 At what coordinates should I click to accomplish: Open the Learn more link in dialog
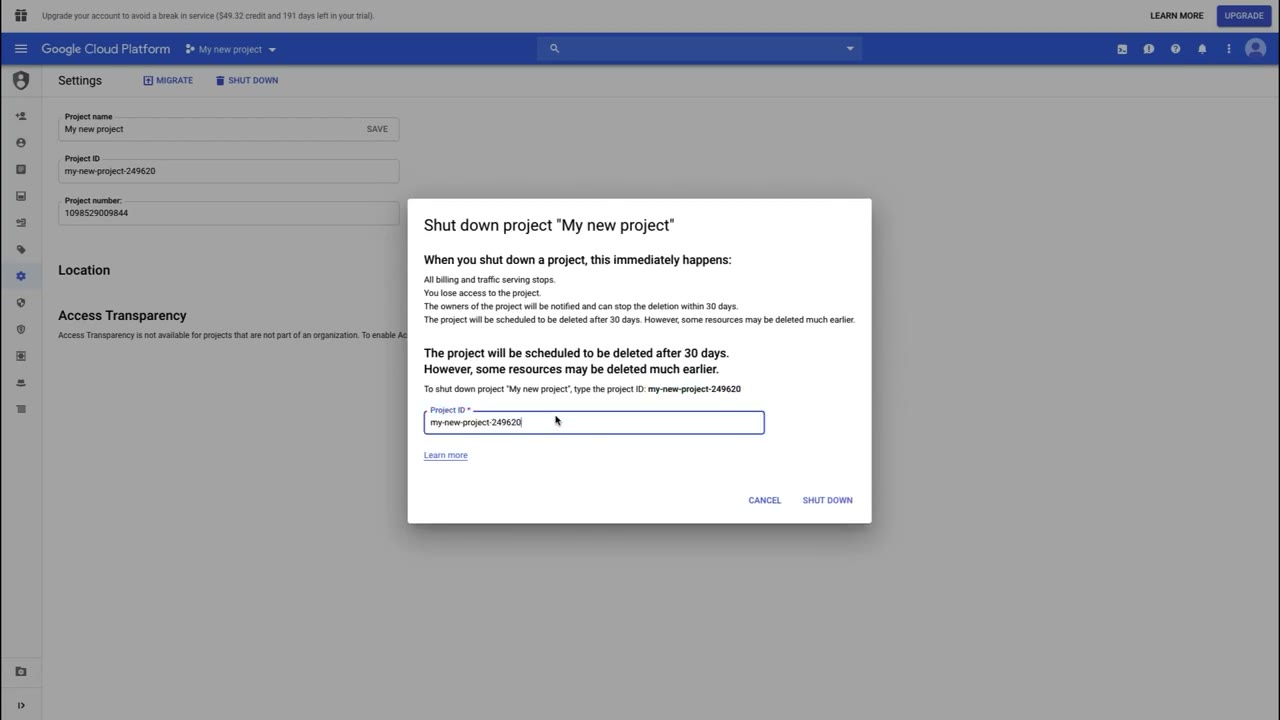click(446, 455)
